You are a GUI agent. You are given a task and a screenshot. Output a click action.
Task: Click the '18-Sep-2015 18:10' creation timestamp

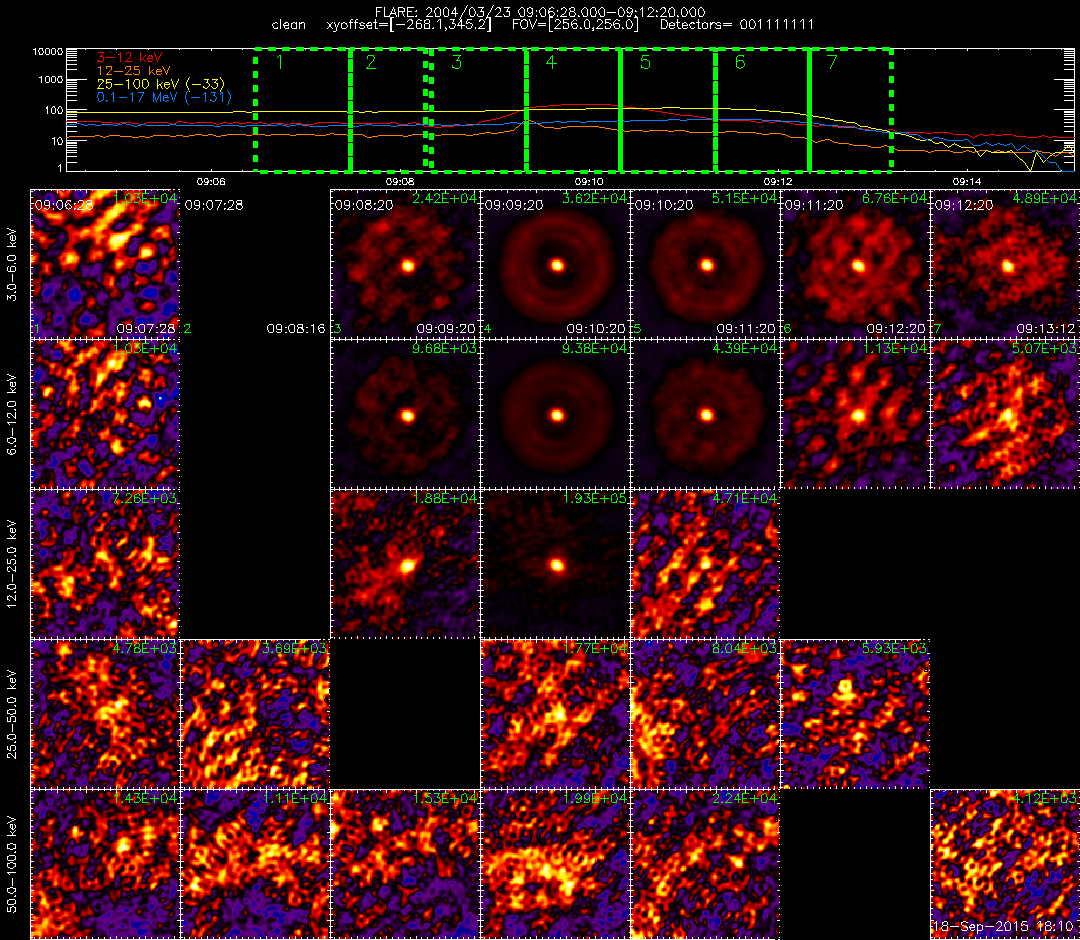click(x=1004, y=927)
